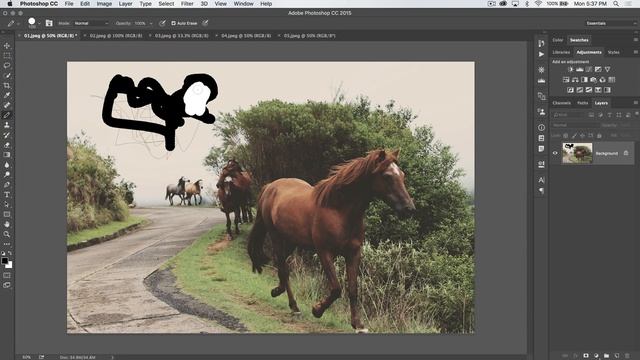Screen dimensions: 640x360
Task: Click the Background layer lock icon
Action: (626, 153)
